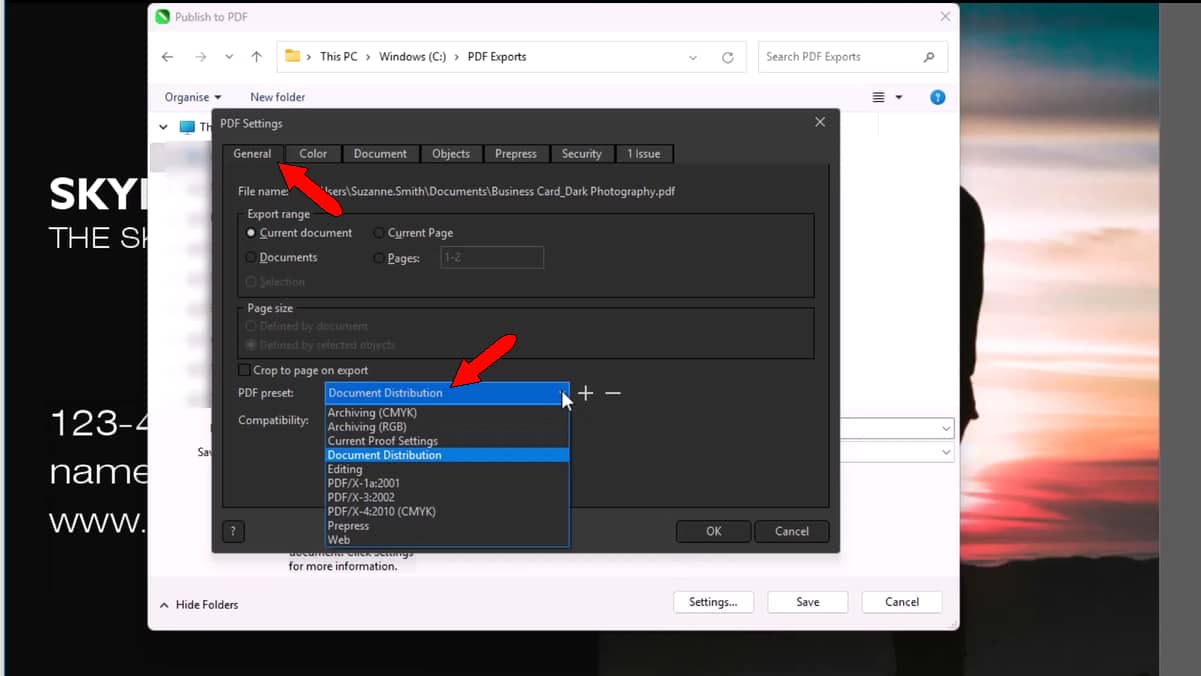Navigate up one folder with up arrow
1201x676 pixels.
click(x=257, y=57)
